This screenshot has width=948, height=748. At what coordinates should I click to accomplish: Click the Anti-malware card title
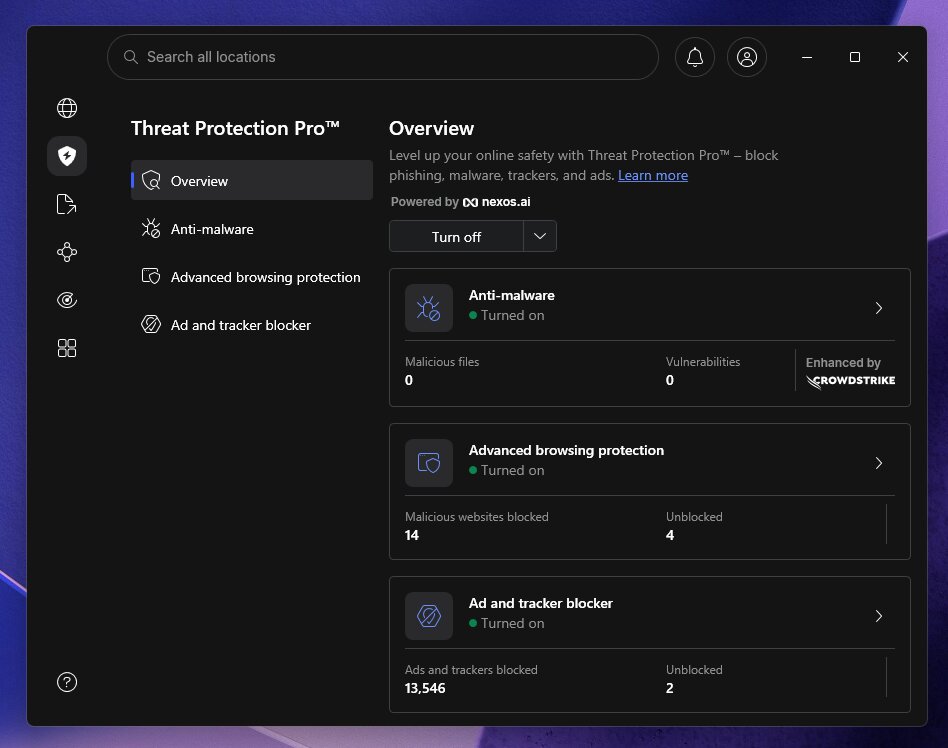pyautogui.click(x=511, y=296)
